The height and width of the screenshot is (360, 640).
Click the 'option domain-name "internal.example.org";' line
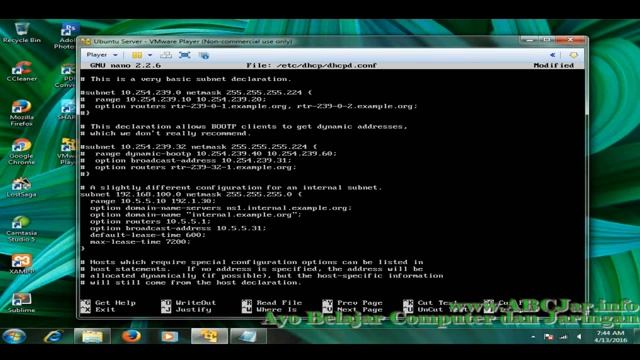(x=196, y=215)
